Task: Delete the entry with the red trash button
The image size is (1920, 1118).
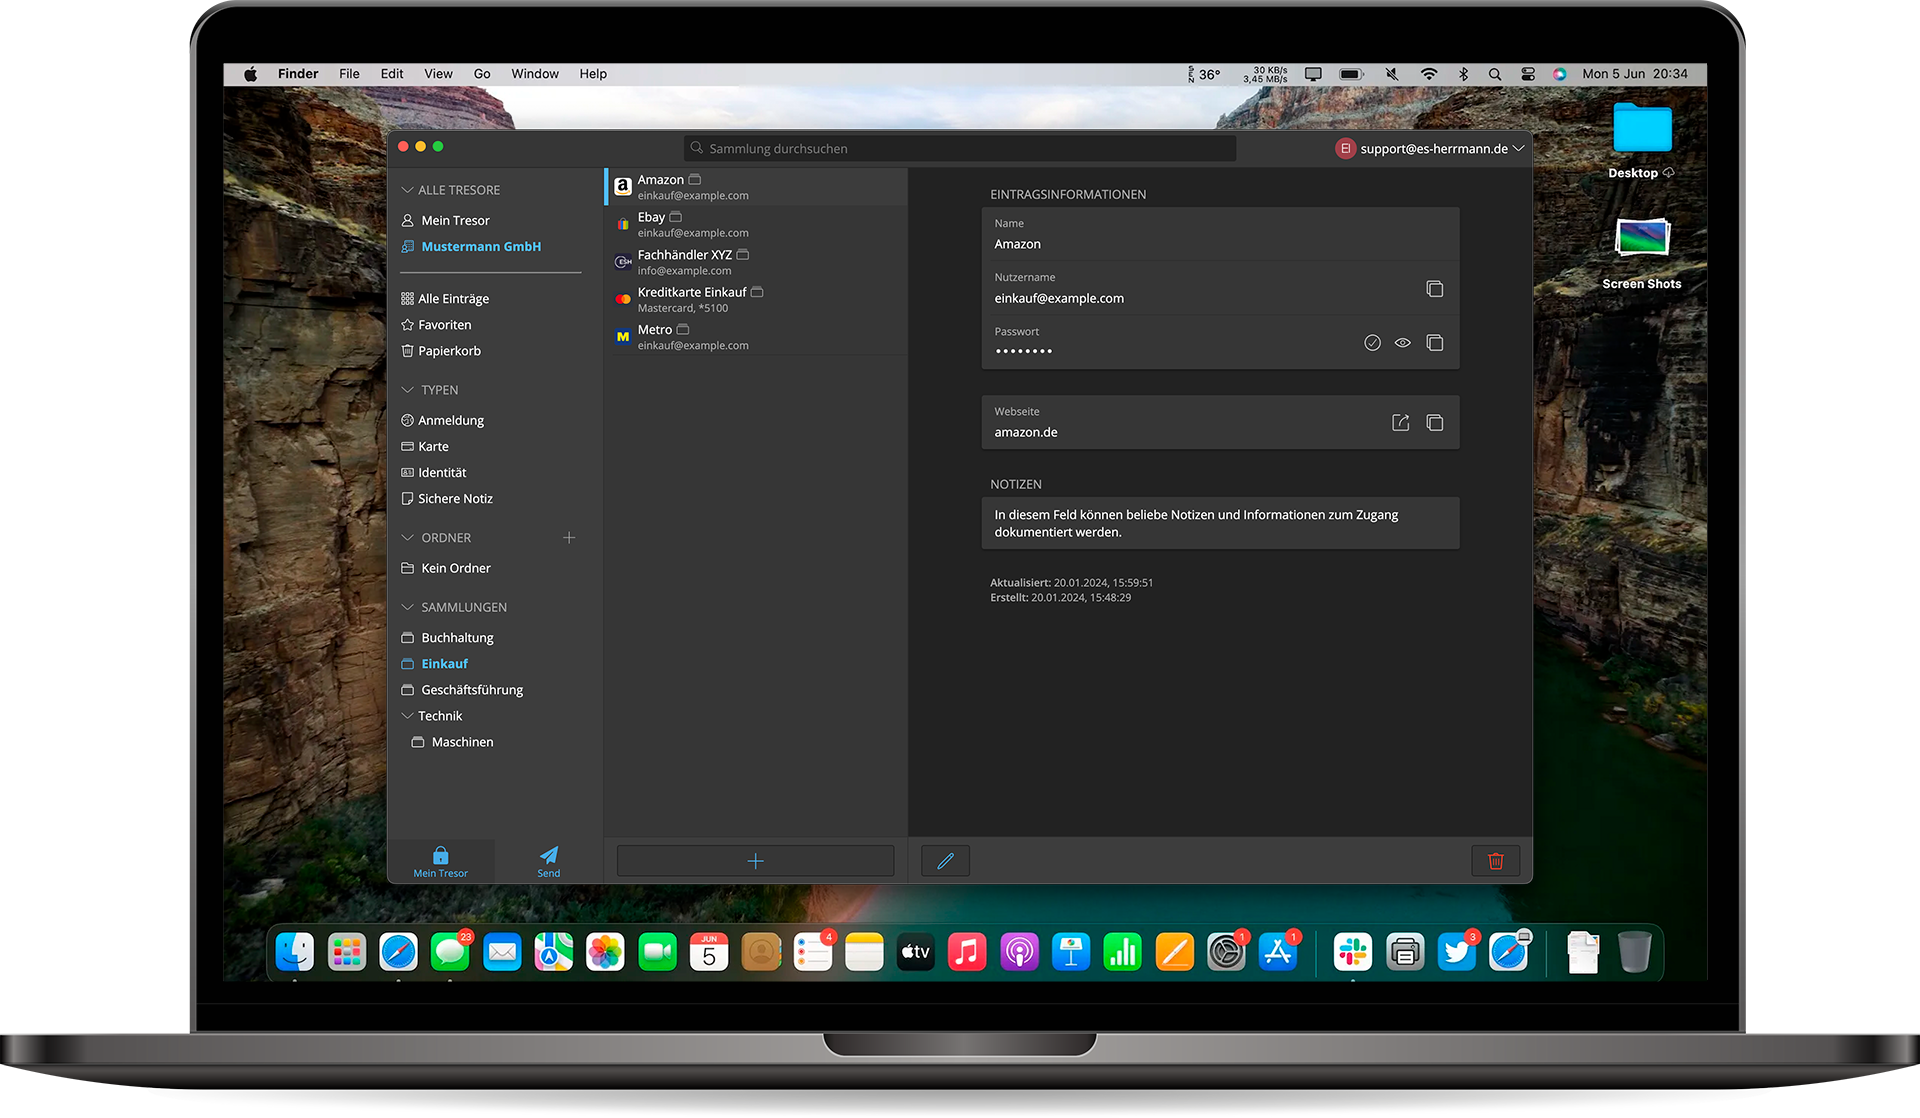Action: click(1495, 861)
